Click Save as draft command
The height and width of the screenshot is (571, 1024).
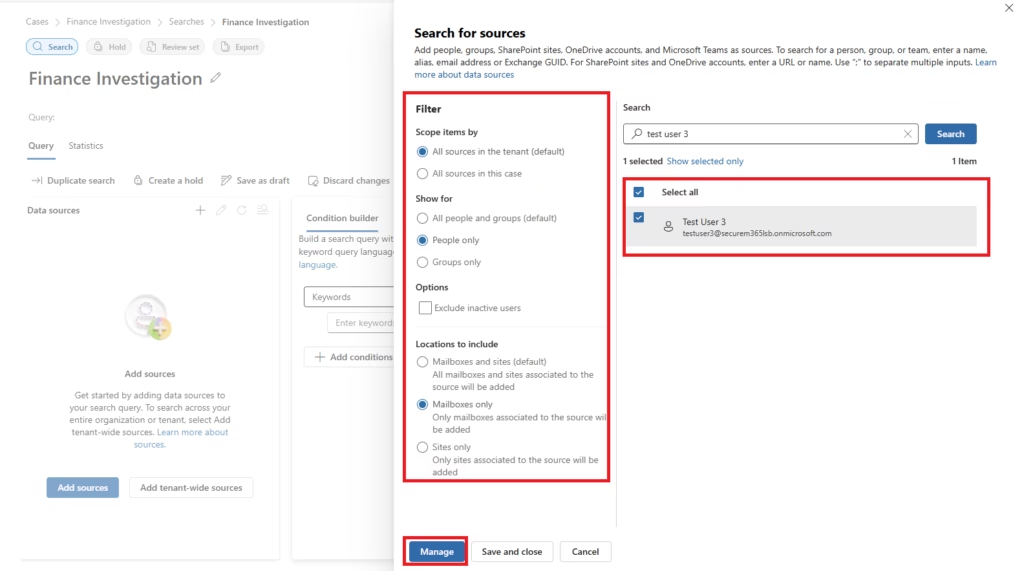pyautogui.click(x=255, y=180)
